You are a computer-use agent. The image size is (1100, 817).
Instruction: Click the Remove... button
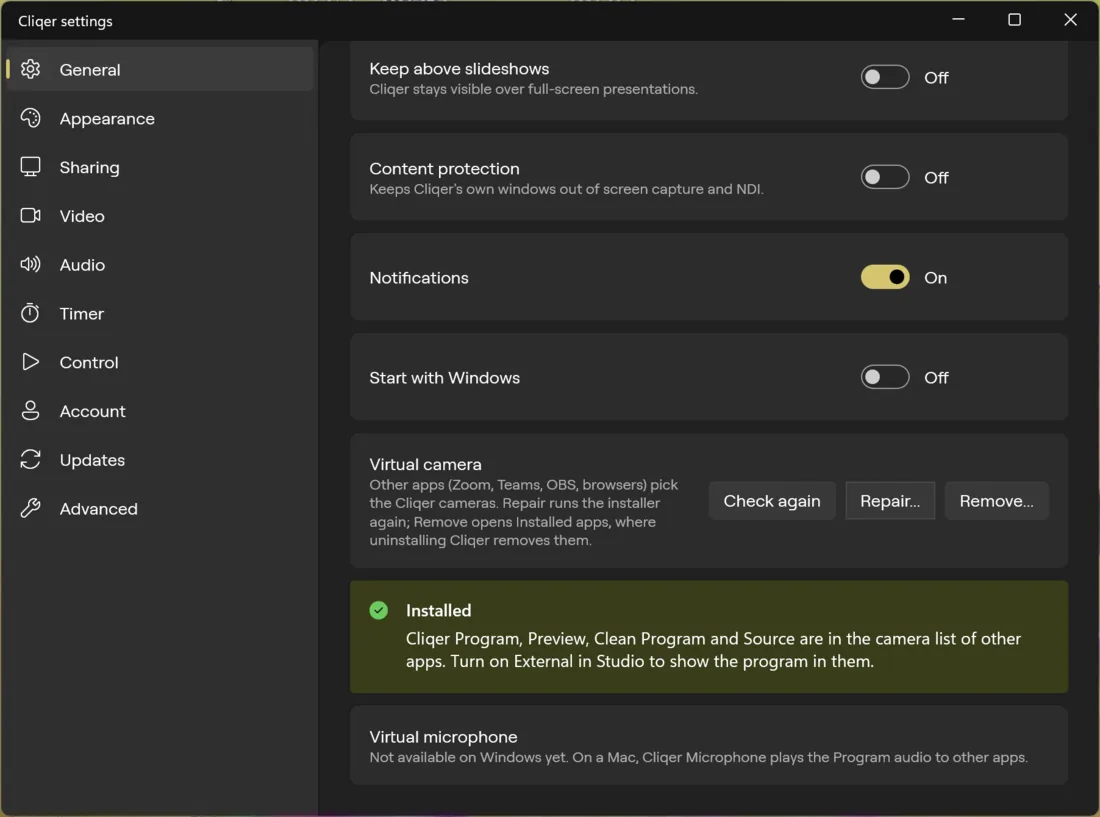coord(996,501)
